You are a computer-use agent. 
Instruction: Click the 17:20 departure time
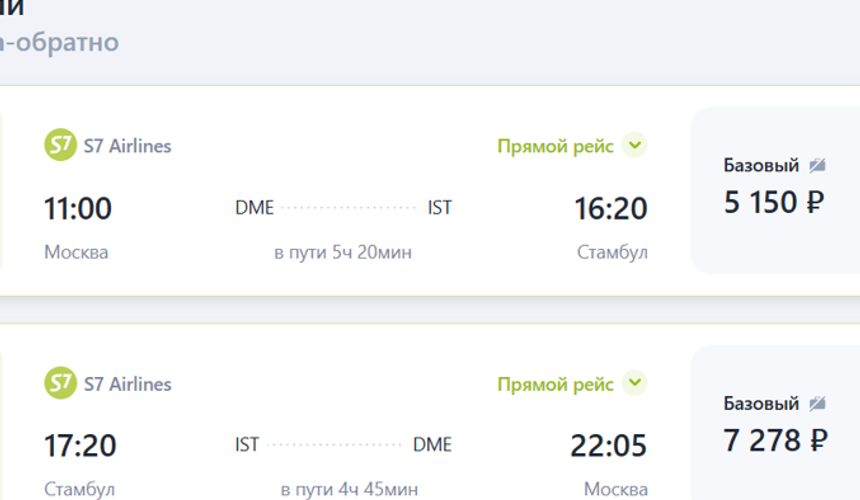(80, 445)
